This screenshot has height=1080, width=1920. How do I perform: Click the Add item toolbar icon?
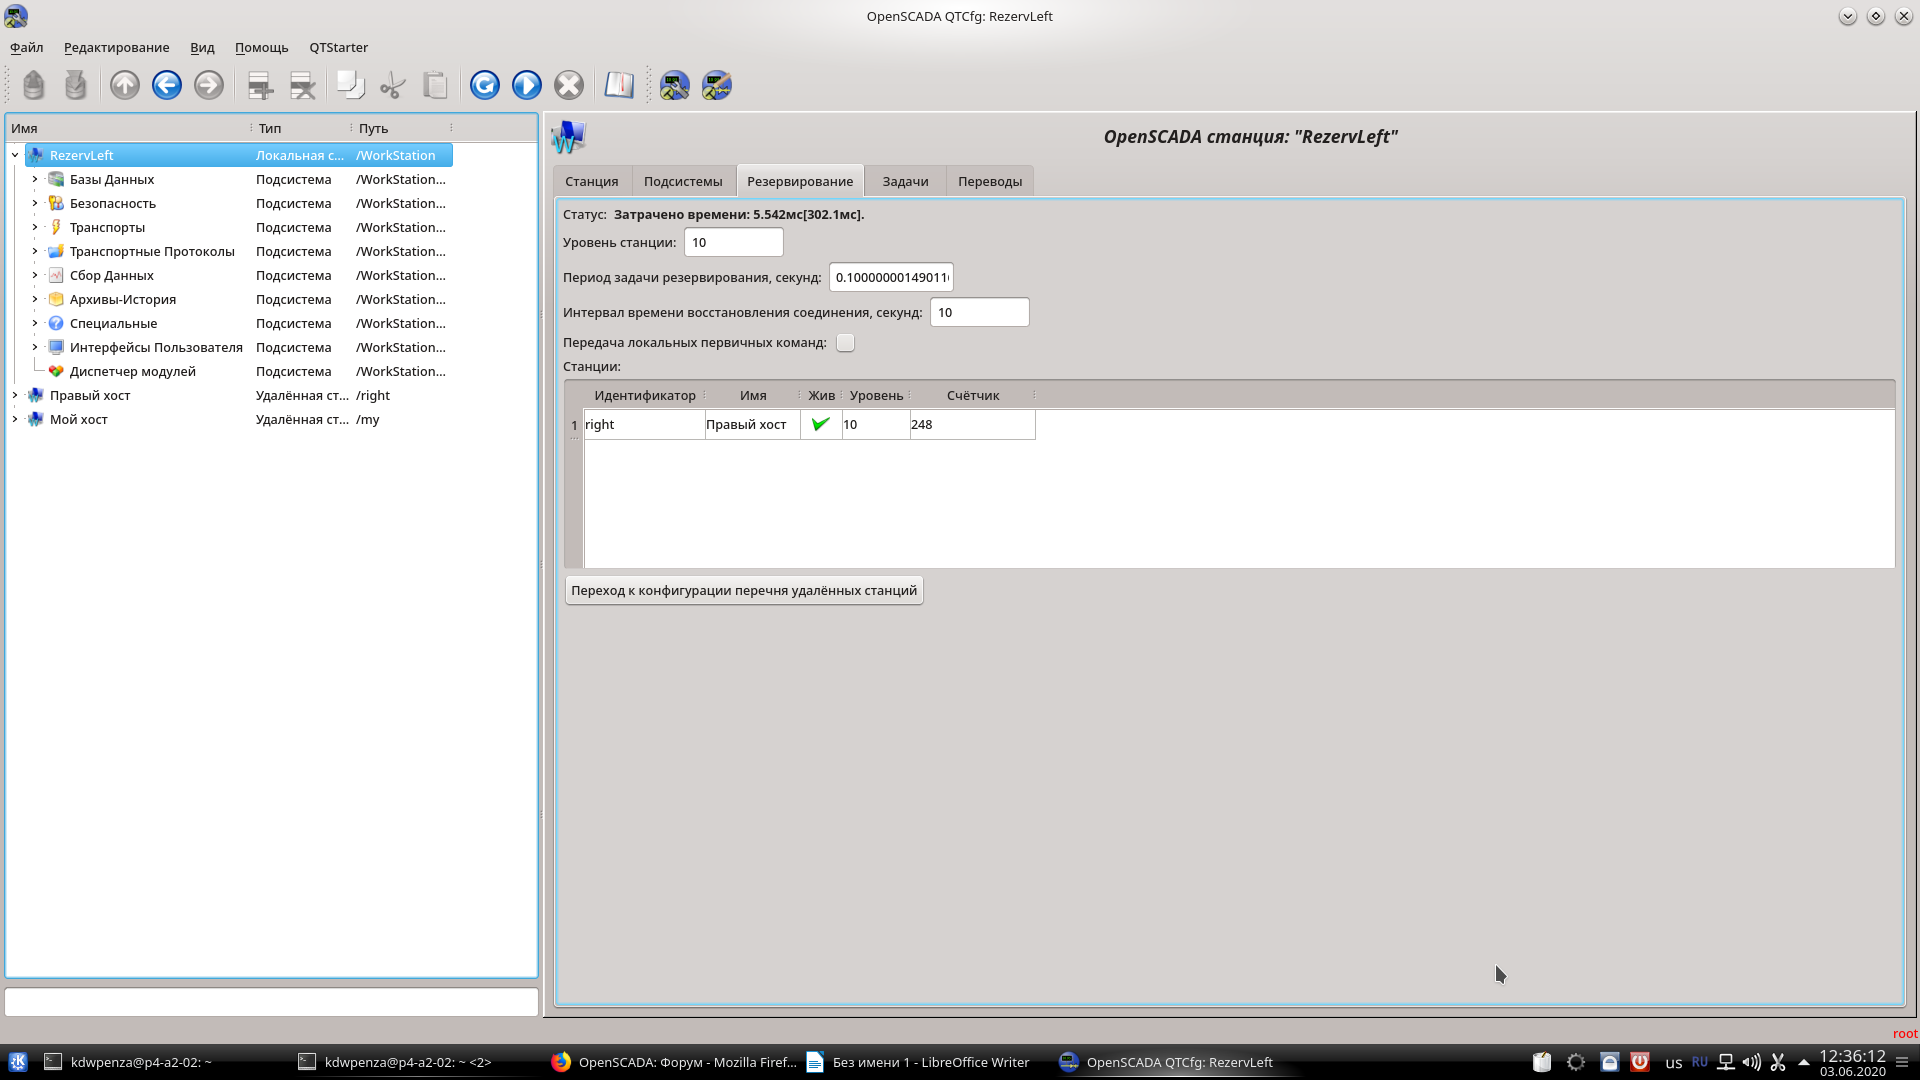[260, 85]
